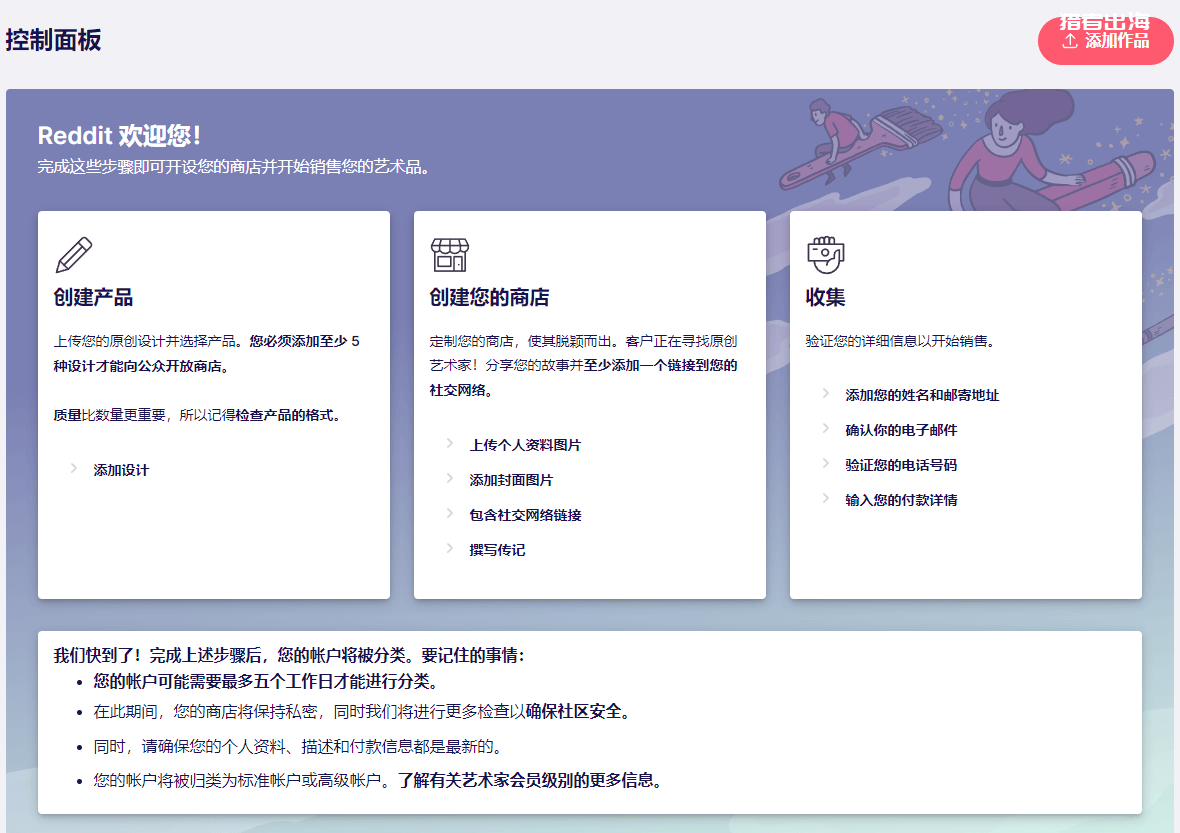The image size is (1180, 833).
Task: Click the 创建产品 card heading
Action: click(x=93, y=297)
